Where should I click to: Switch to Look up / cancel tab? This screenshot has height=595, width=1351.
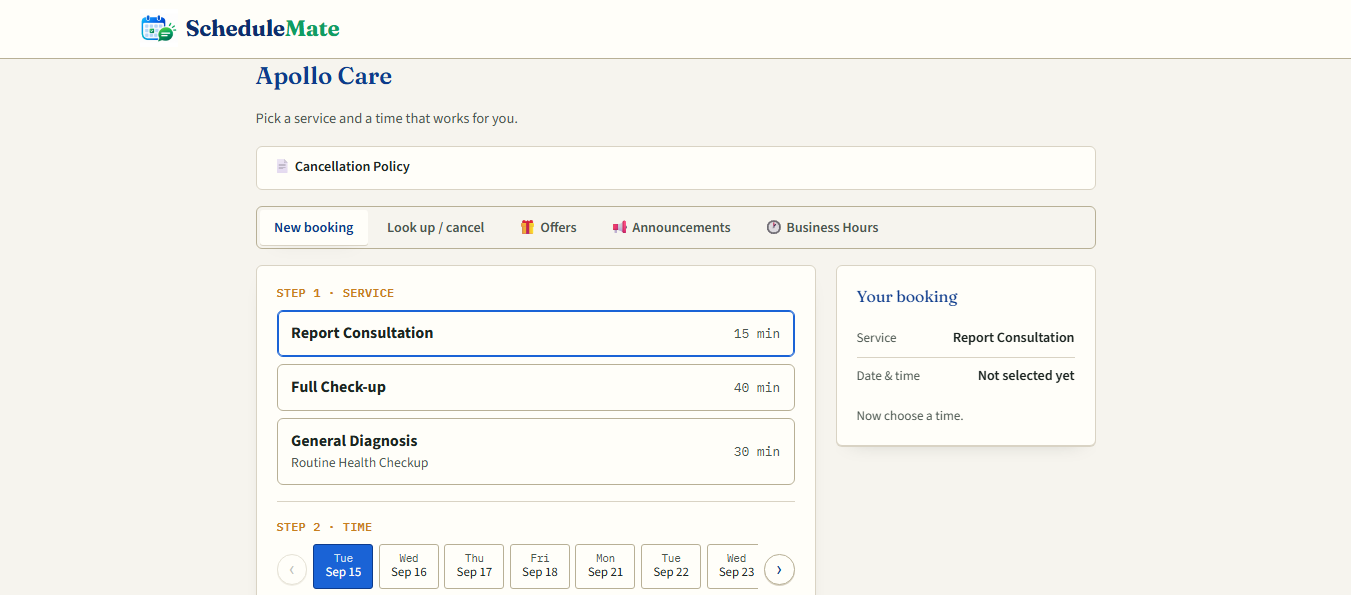tap(436, 227)
